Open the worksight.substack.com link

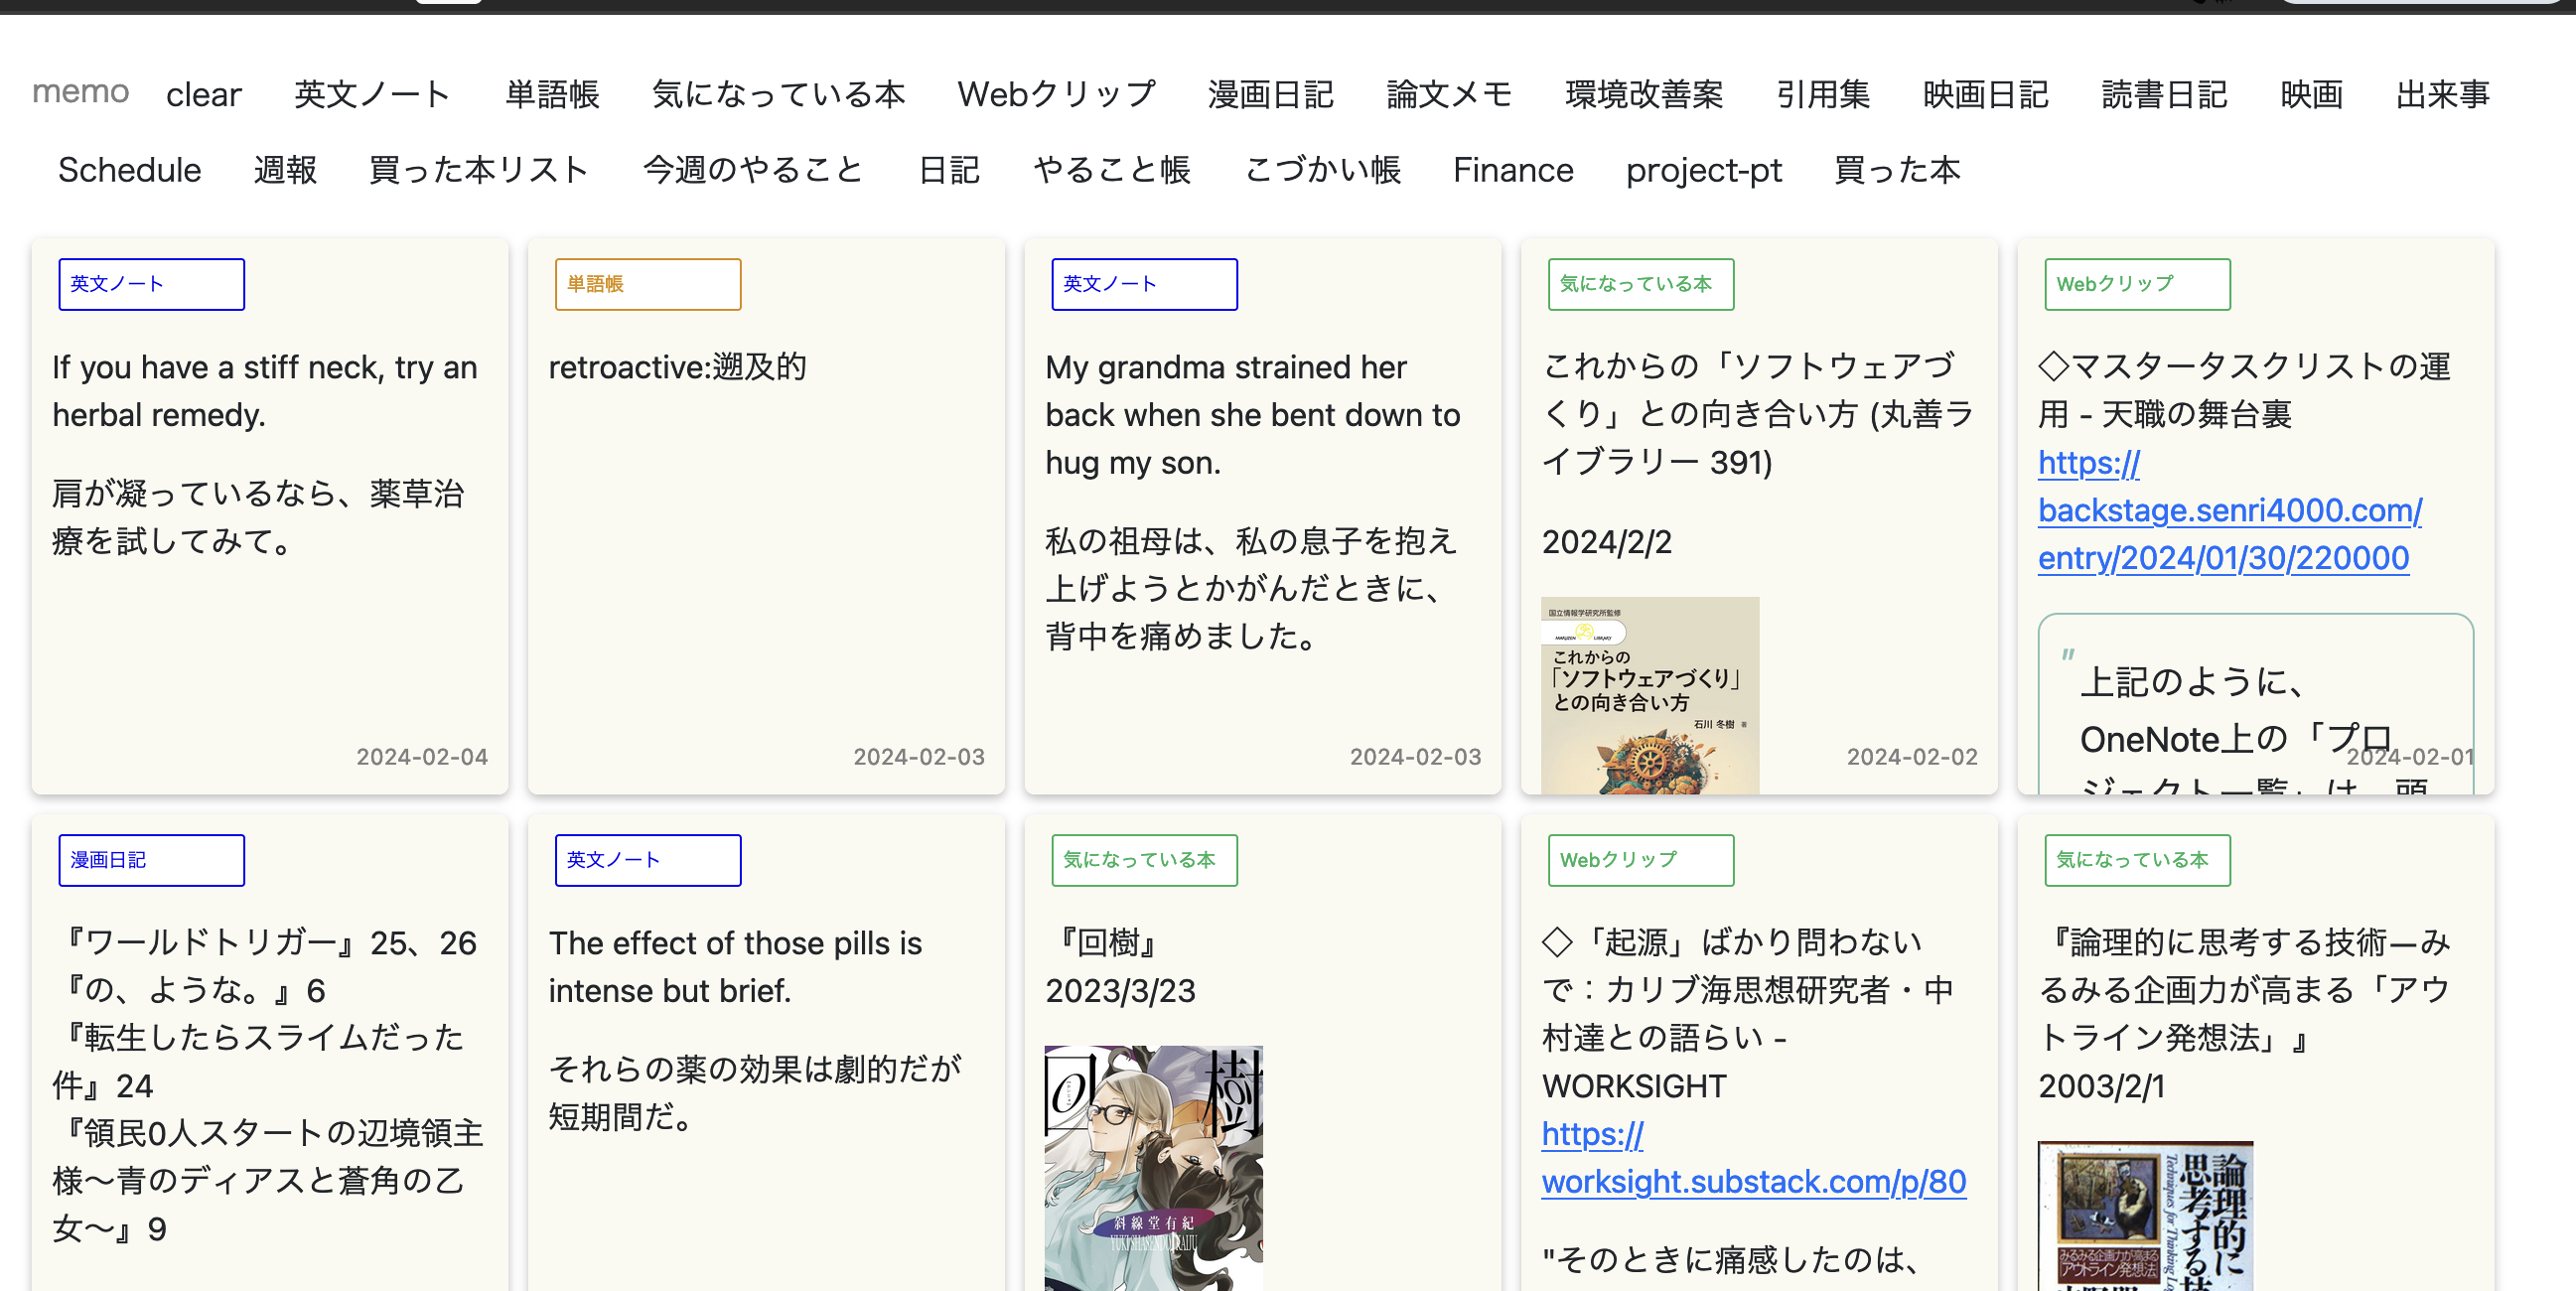(x=1753, y=1182)
